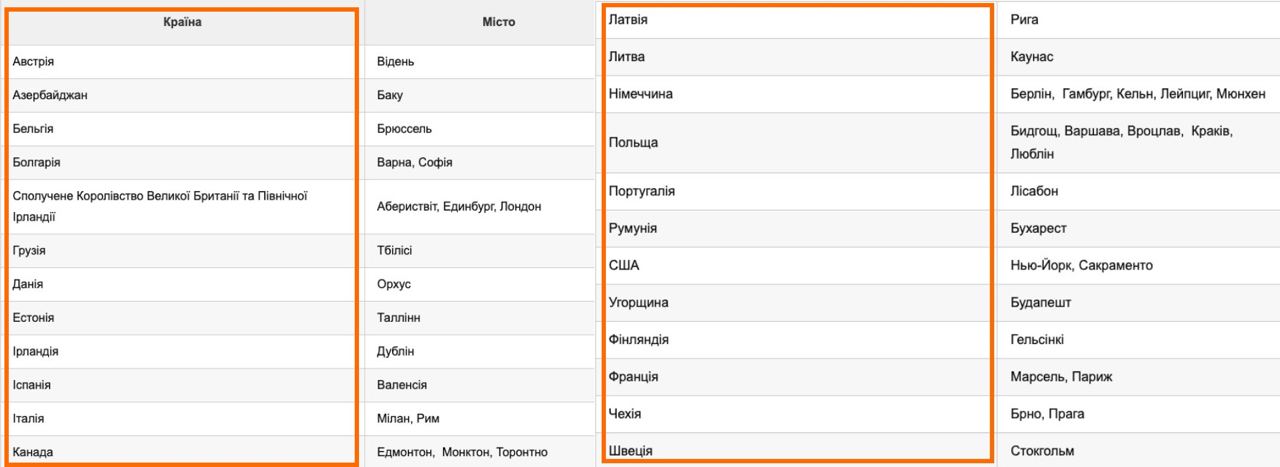This screenshot has height=467, width=1280.
Task: Click the Едмонтон, Монктон, Торонтно cell
Action: coord(462,452)
